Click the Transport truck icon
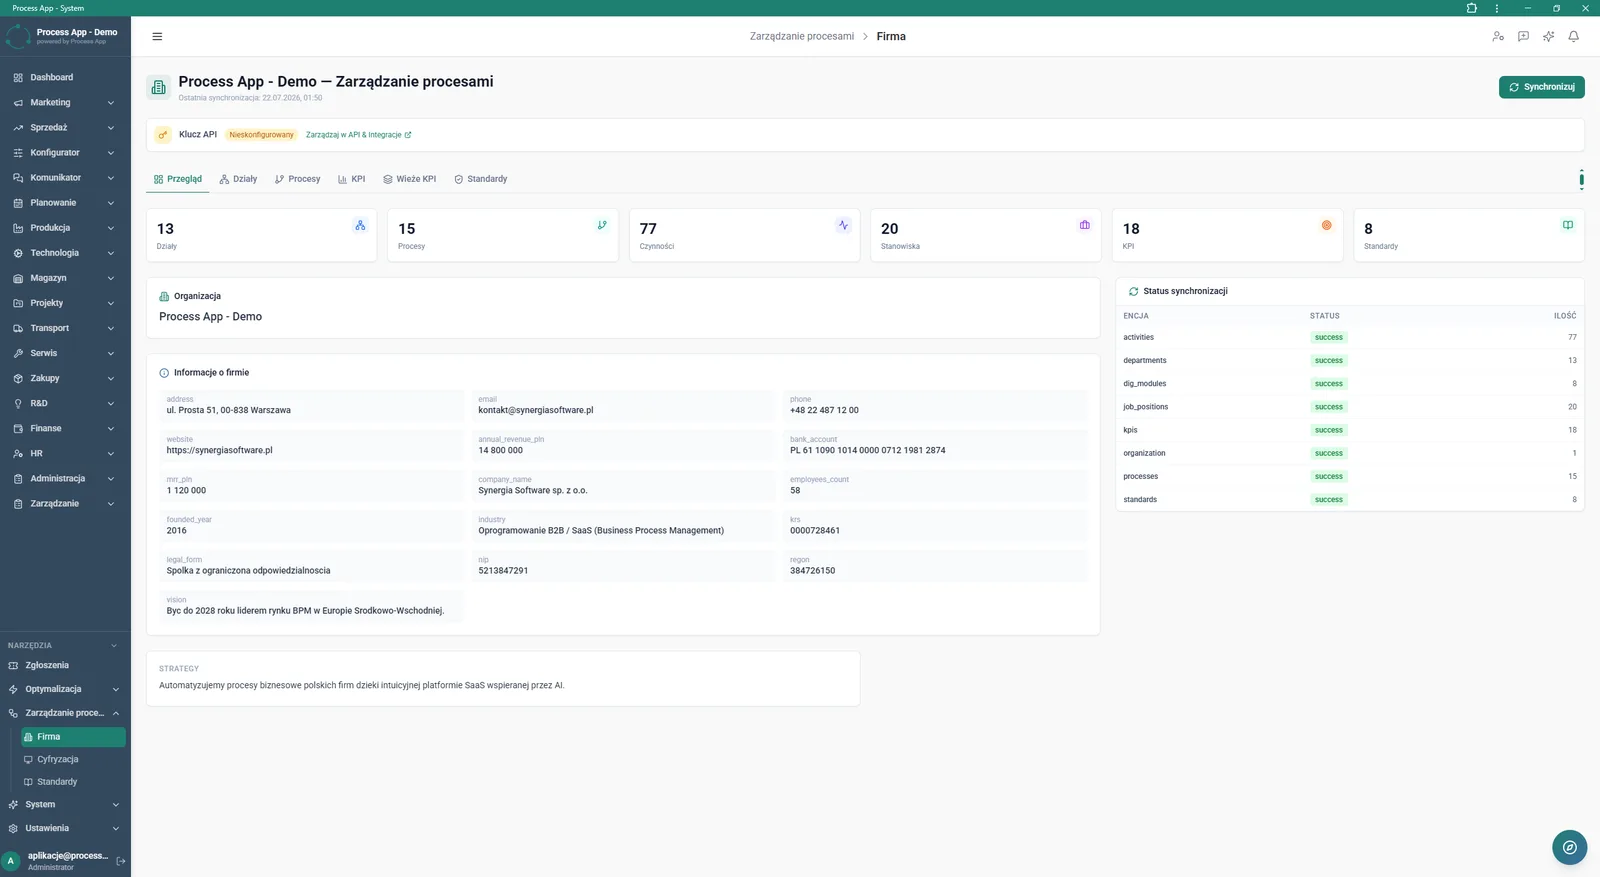 pyautogui.click(x=18, y=328)
